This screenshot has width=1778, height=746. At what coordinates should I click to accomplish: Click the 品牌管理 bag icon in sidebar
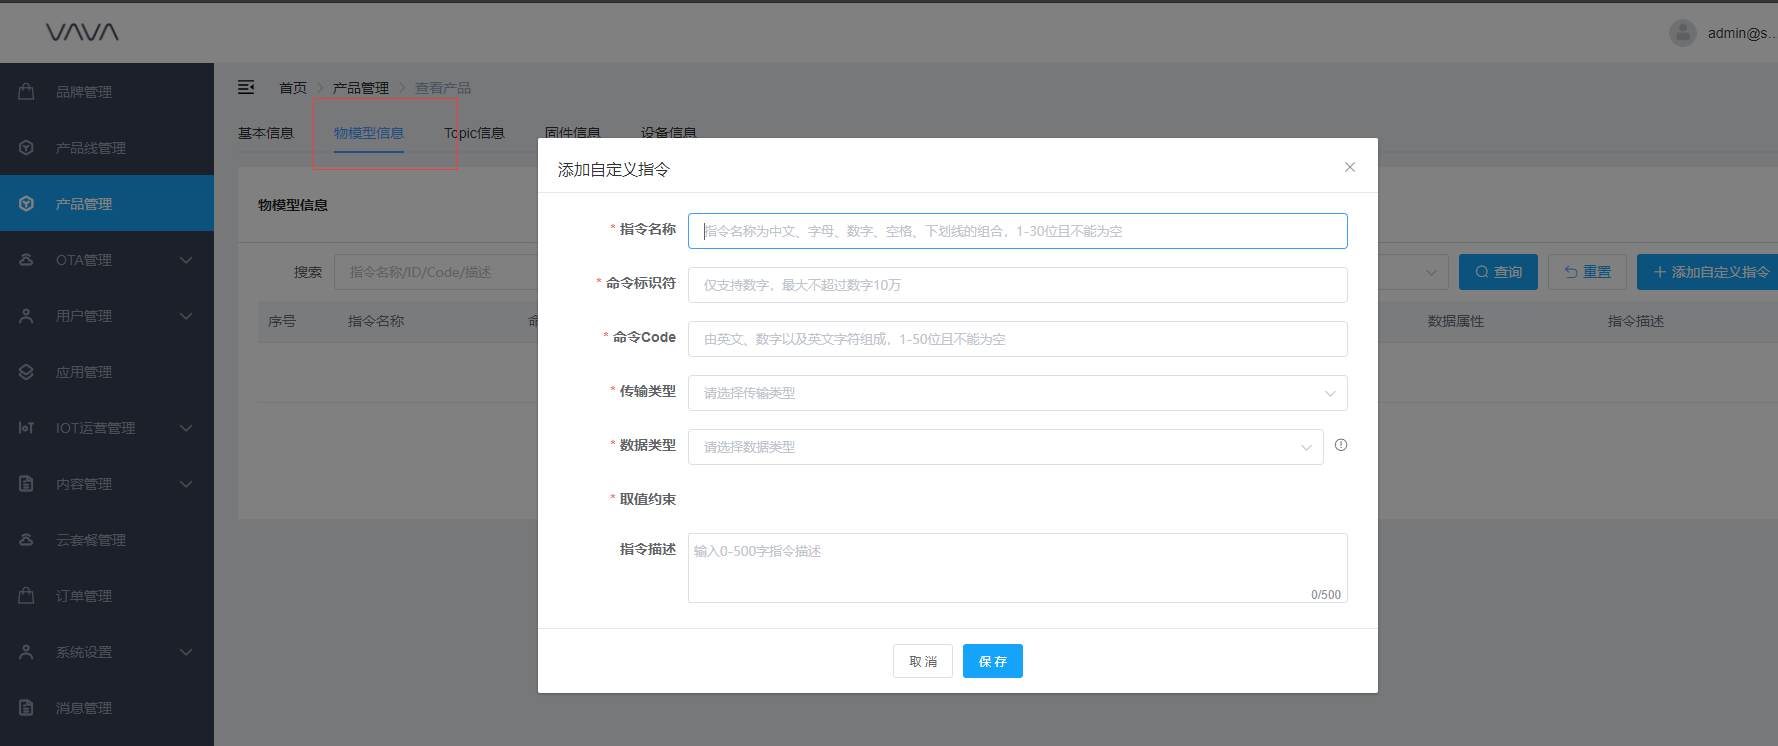point(27,91)
